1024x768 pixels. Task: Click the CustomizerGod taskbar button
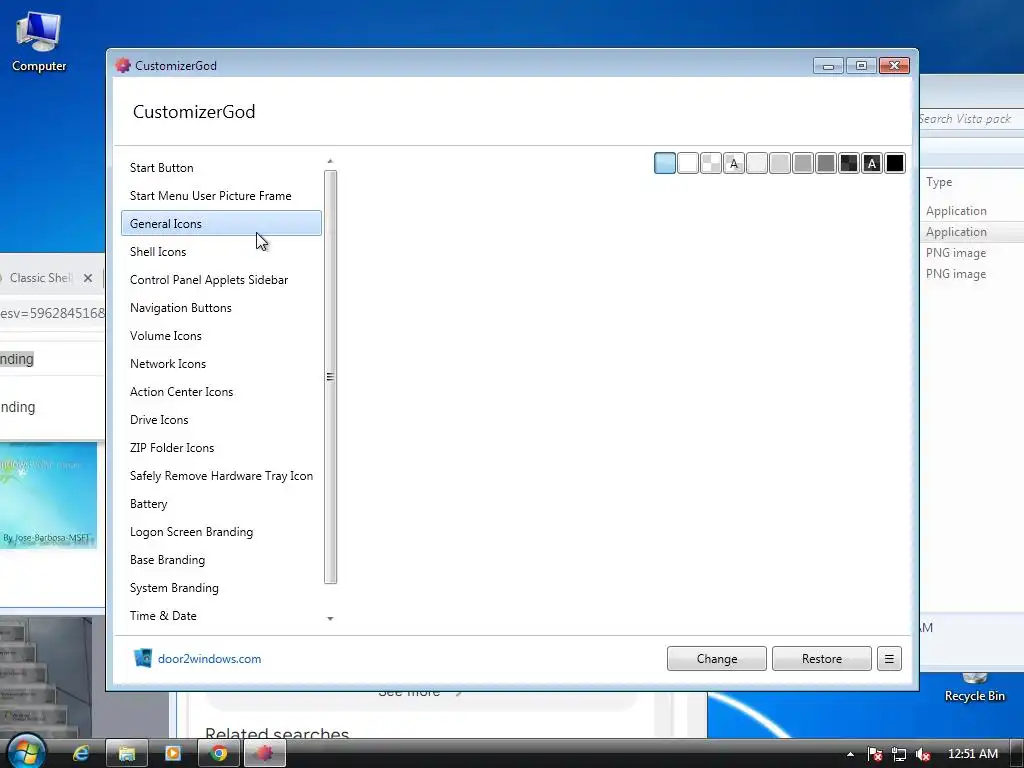[264, 754]
